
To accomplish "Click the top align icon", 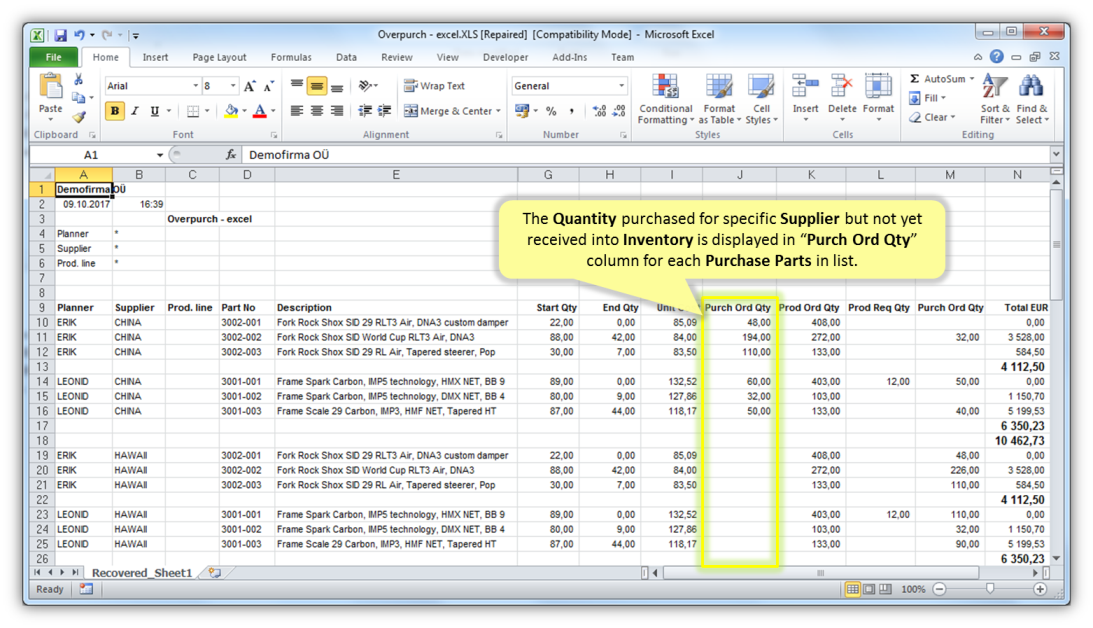I will [297, 86].
